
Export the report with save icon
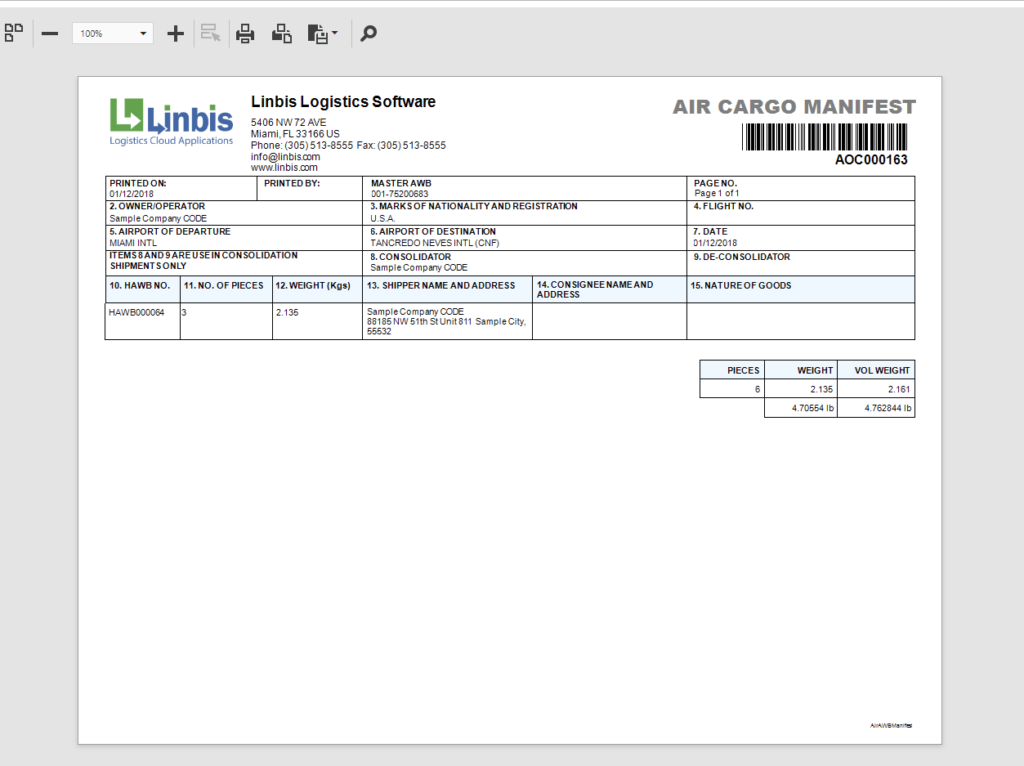[x=317, y=34]
